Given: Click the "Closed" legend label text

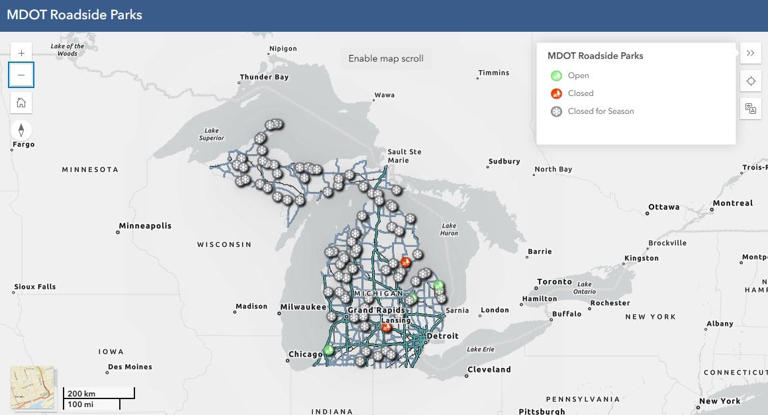Looking at the screenshot, I should (x=580, y=93).
